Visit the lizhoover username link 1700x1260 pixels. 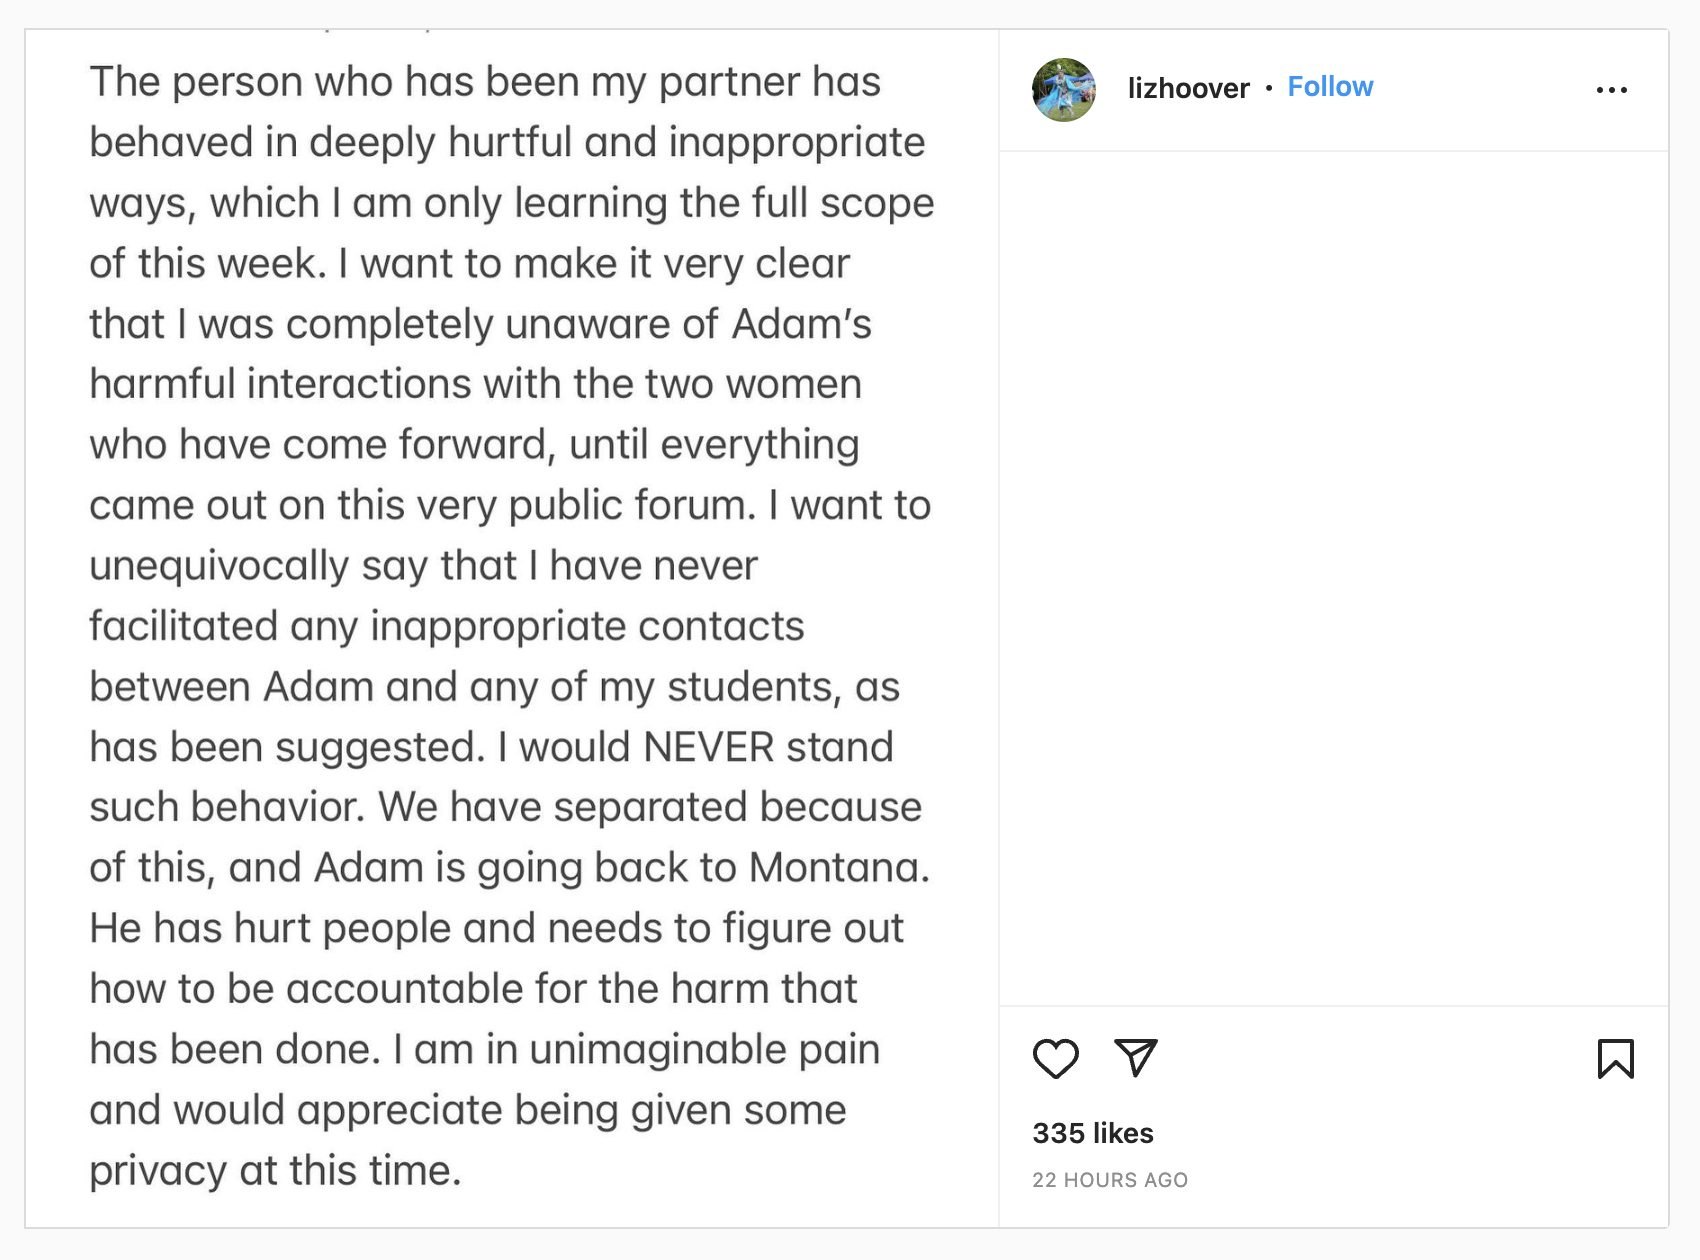pos(1188,89)
